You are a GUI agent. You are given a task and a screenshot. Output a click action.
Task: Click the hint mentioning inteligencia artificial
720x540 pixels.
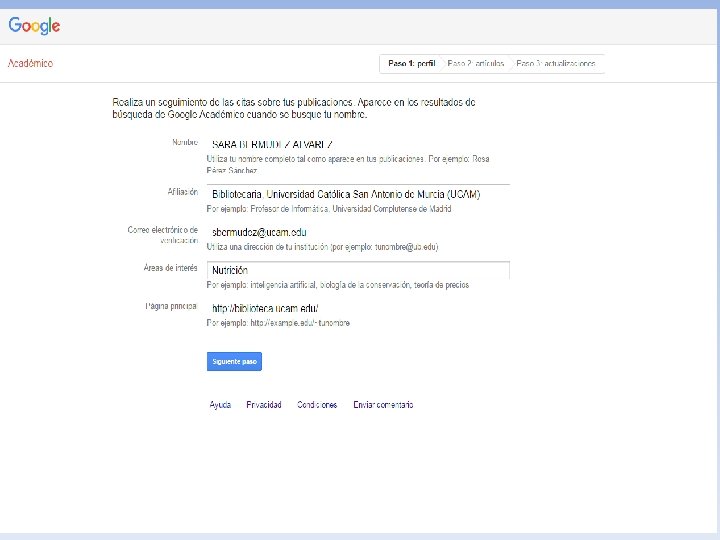click(338, 285)
